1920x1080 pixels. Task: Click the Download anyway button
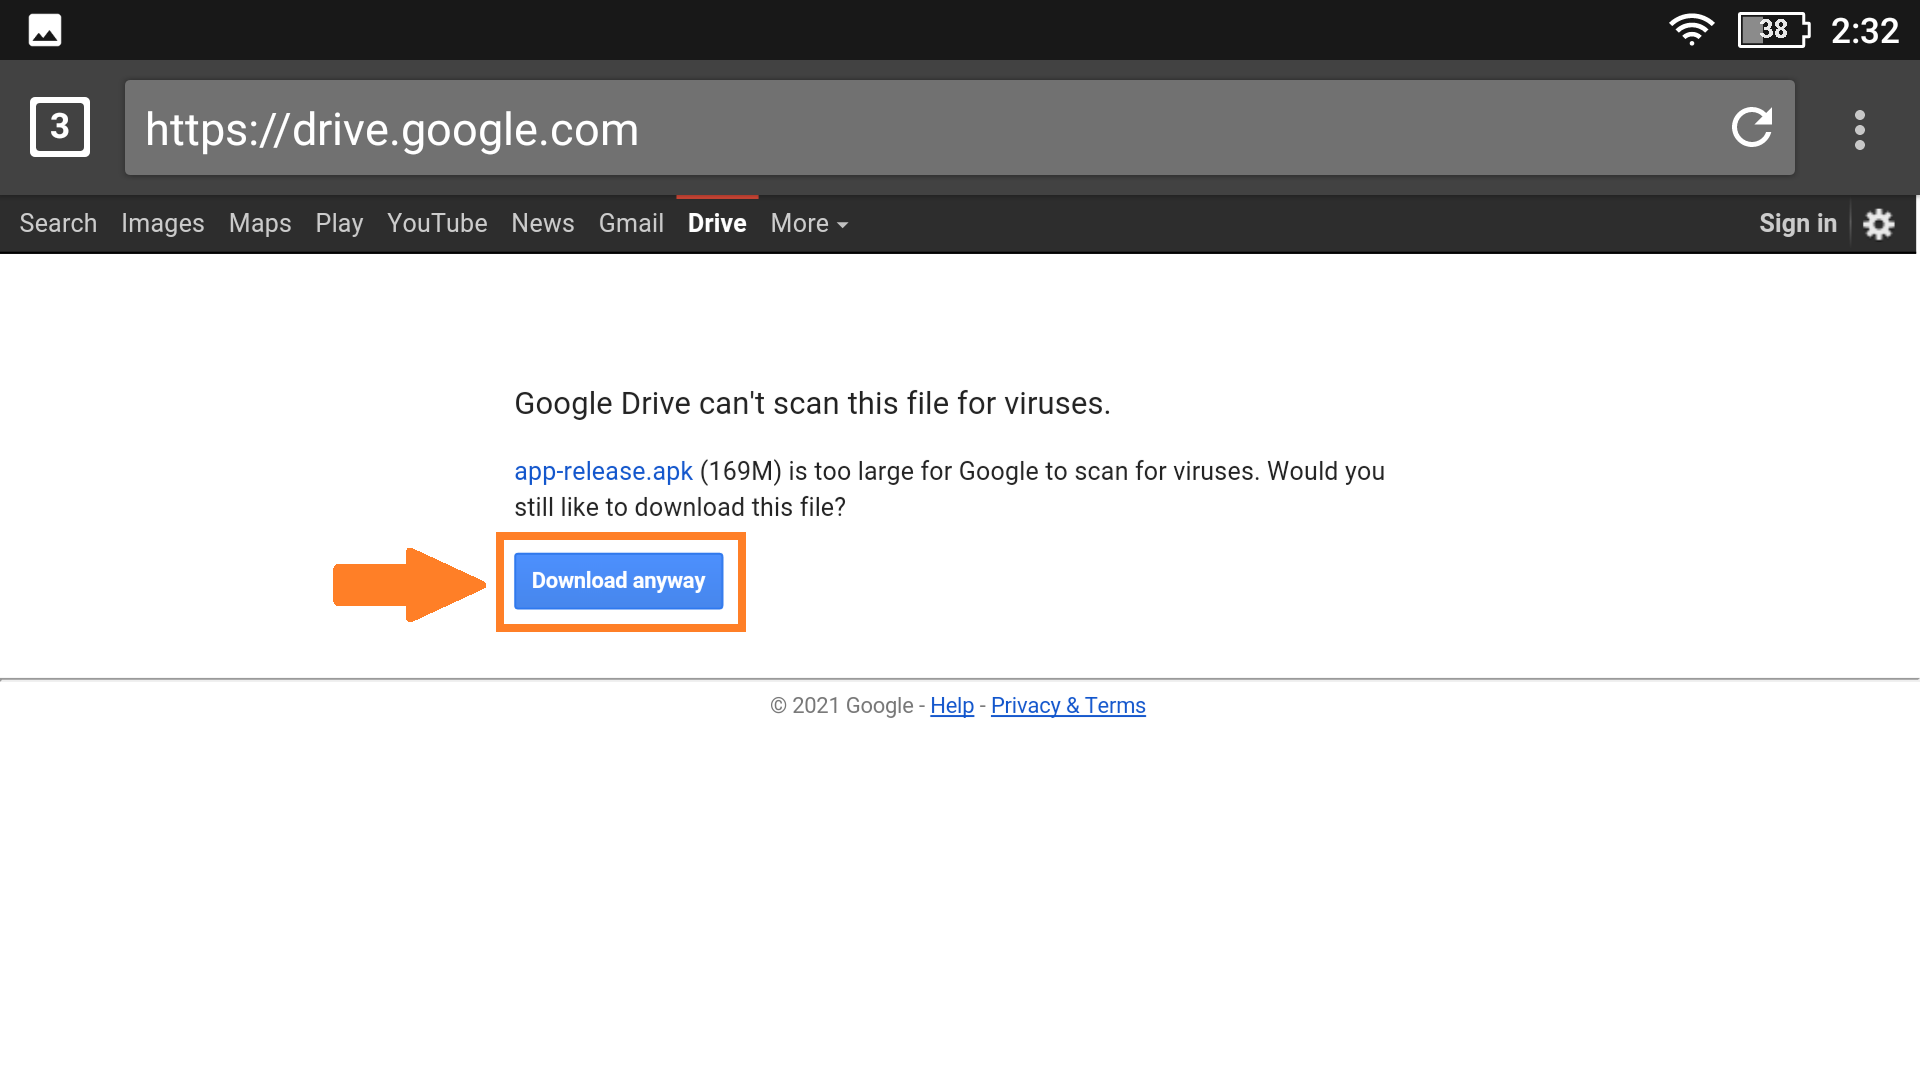tap(619, 581)
